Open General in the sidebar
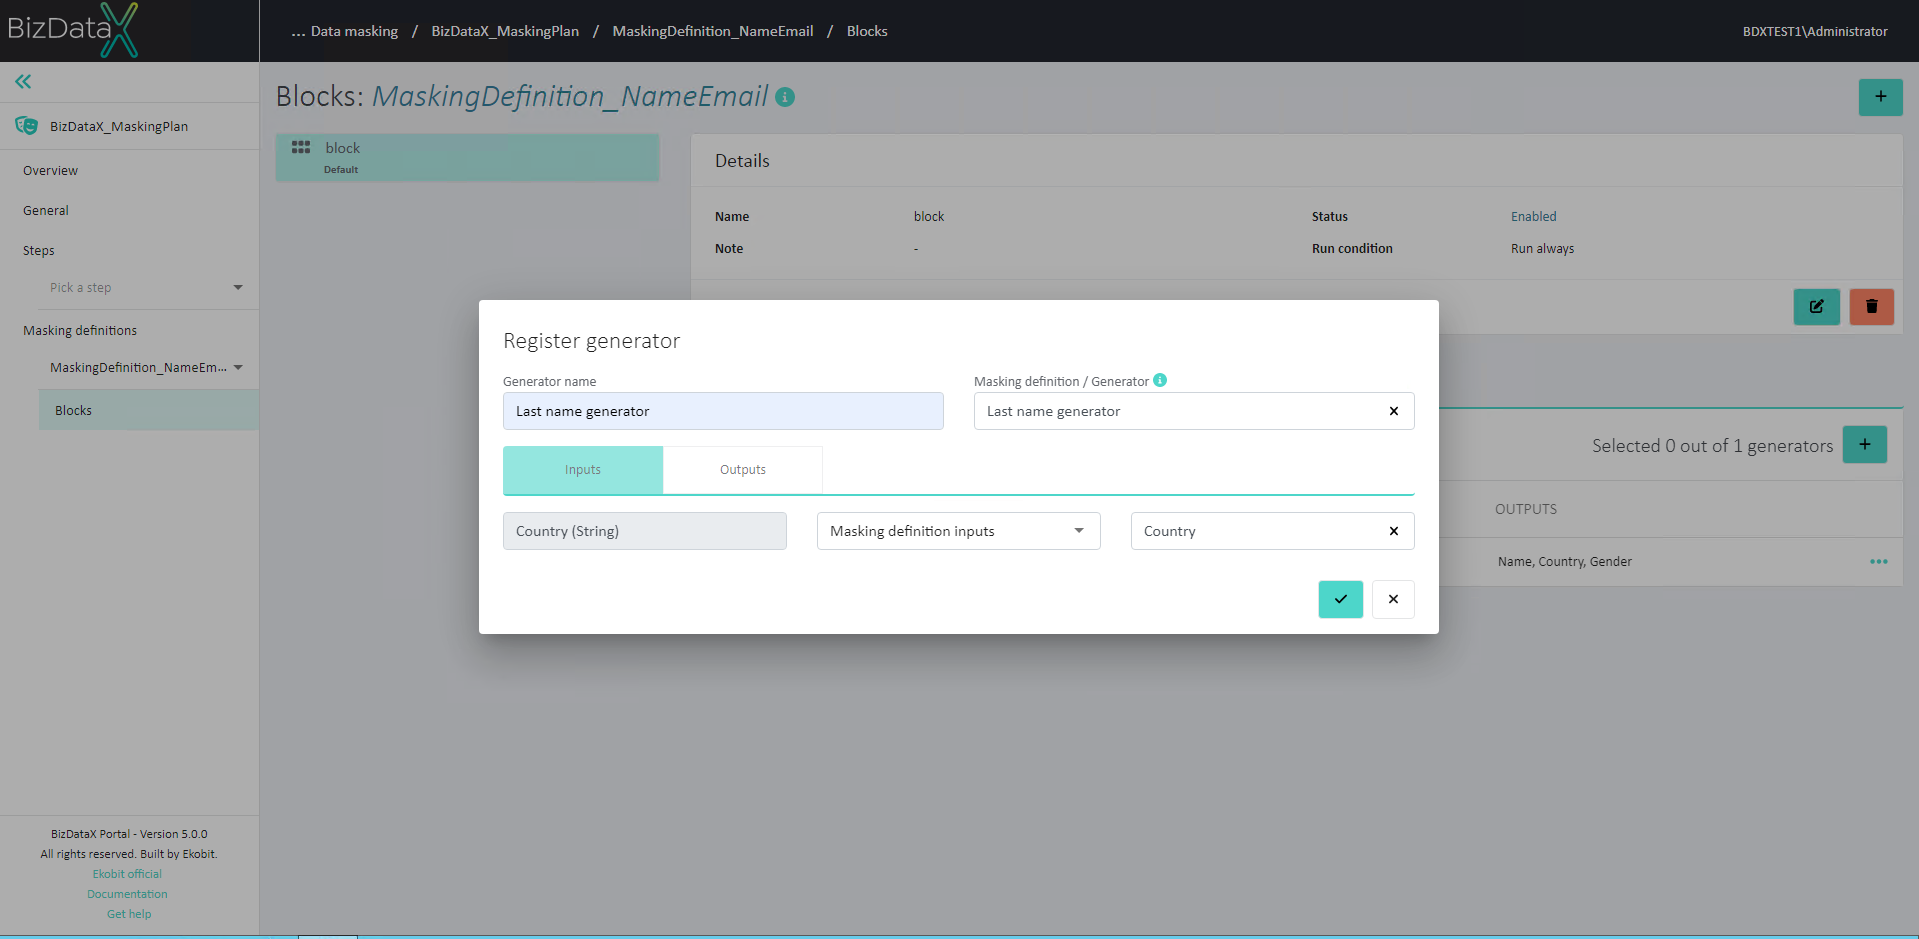The width and height of the screenshot is (1919, 939). 46,211
